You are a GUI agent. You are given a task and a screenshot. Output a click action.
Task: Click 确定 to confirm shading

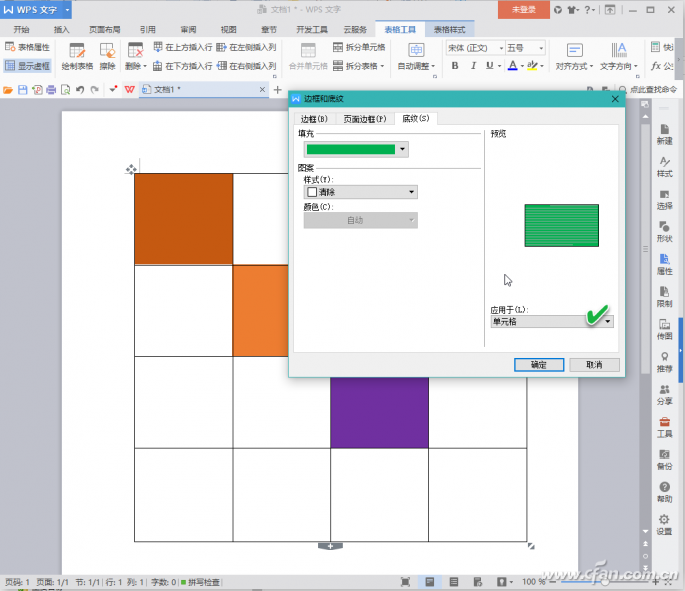(x=539, y=365)
